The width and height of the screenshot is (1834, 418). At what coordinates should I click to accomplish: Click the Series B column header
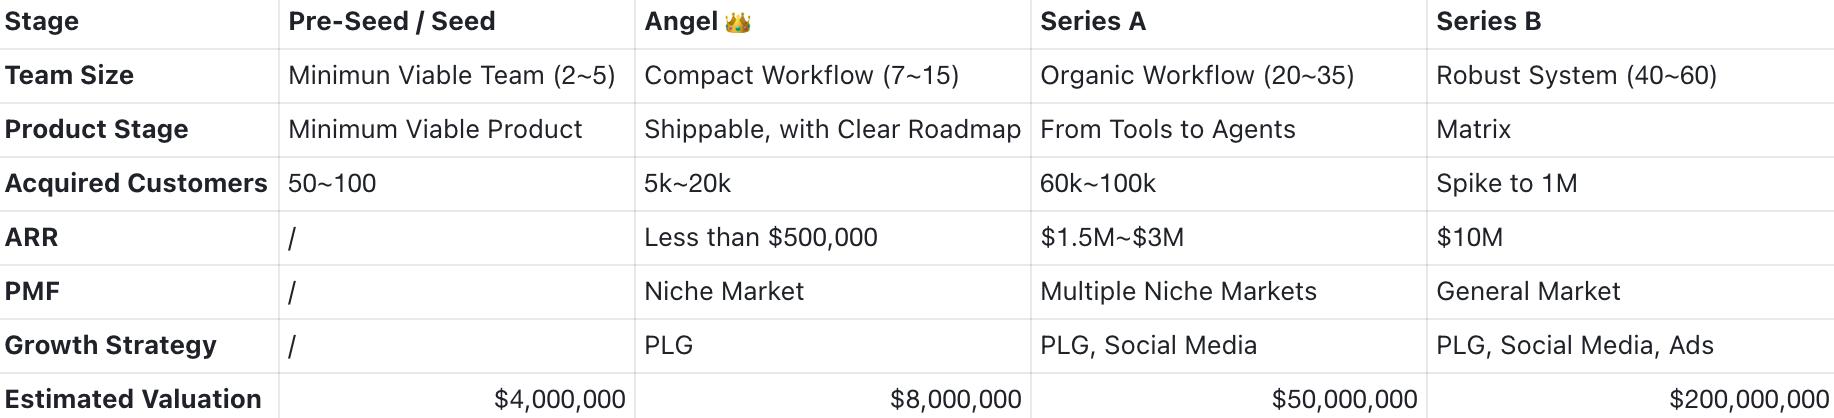pos(1630,22)
